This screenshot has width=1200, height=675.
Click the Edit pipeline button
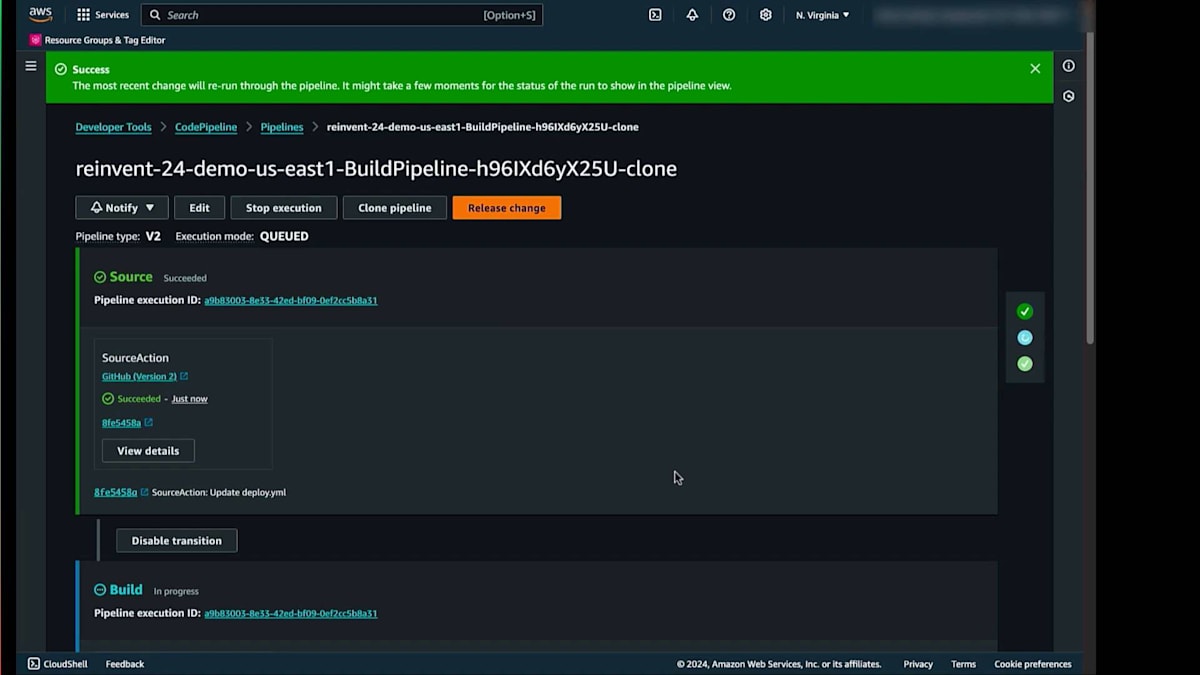(200, 208)
